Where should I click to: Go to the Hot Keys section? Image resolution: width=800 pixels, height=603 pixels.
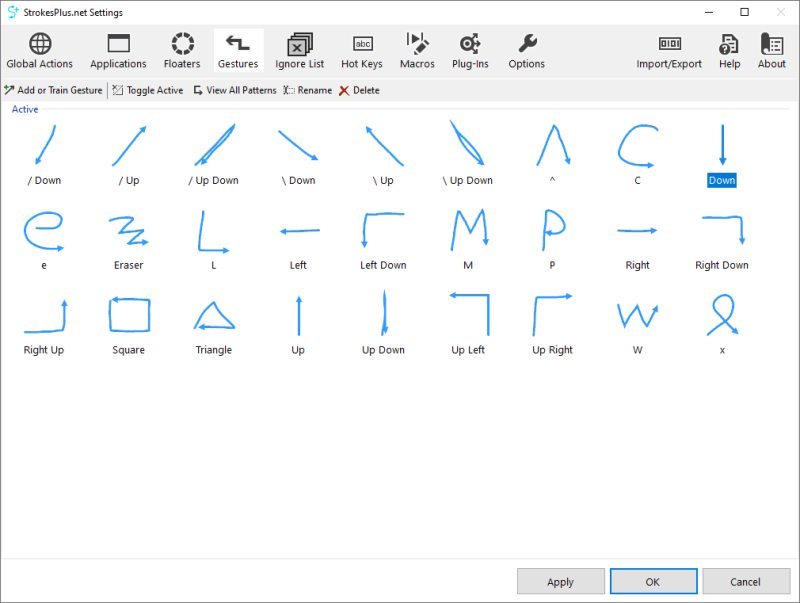coord(362,51)
